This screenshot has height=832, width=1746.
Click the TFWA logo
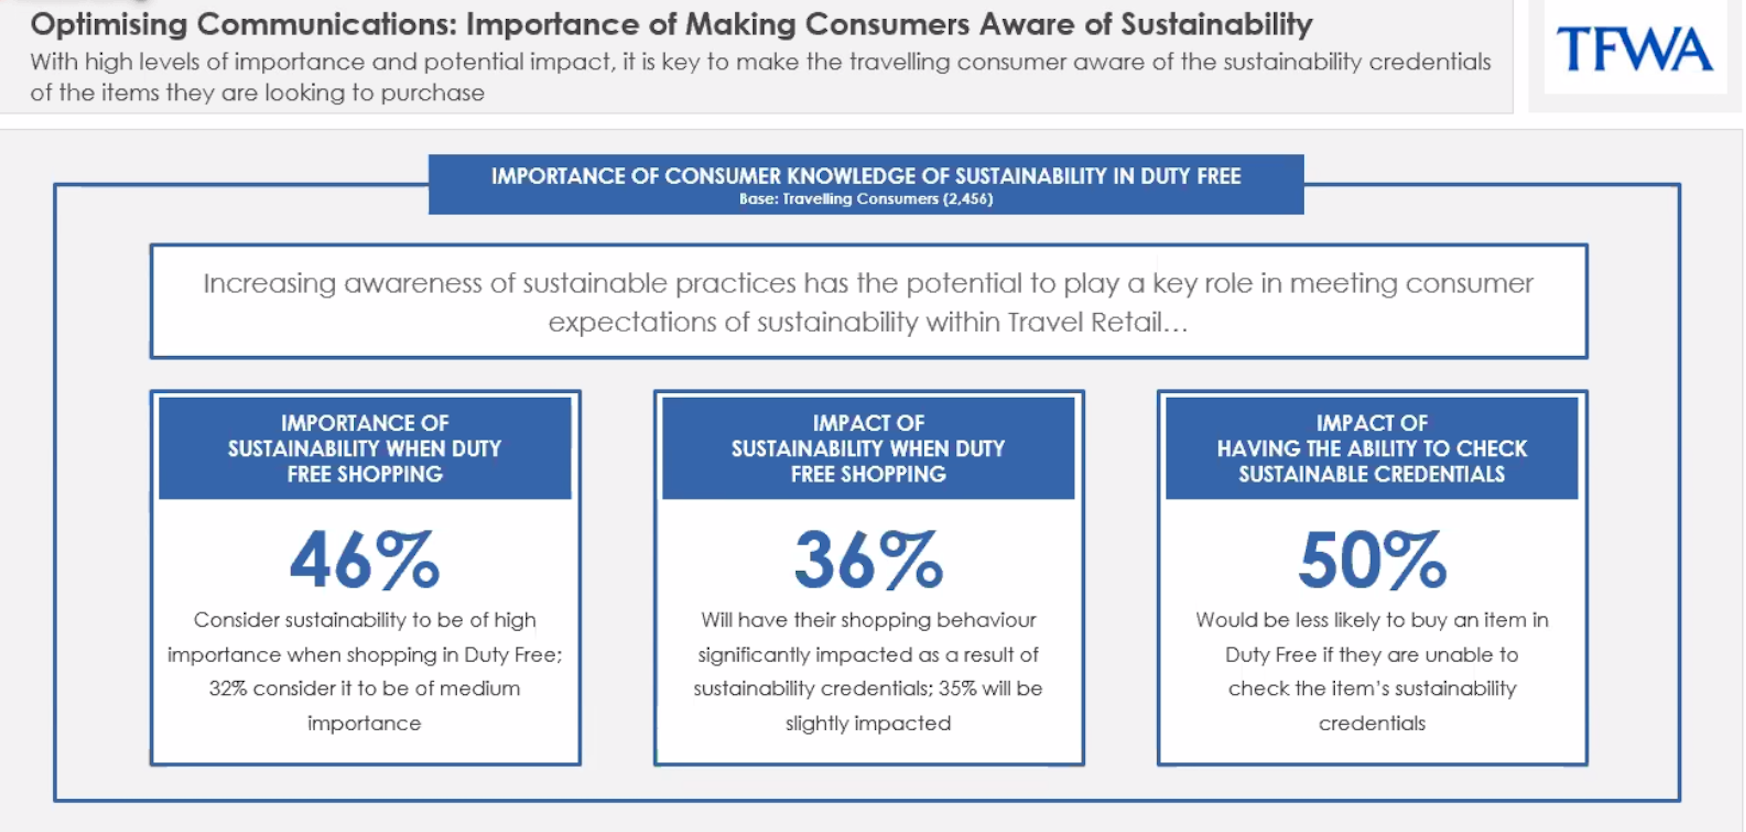[x=1634, y=49]
